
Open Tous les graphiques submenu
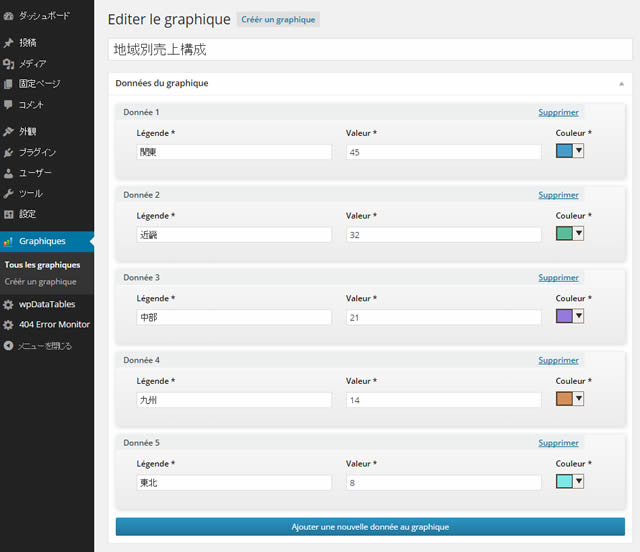42,265
